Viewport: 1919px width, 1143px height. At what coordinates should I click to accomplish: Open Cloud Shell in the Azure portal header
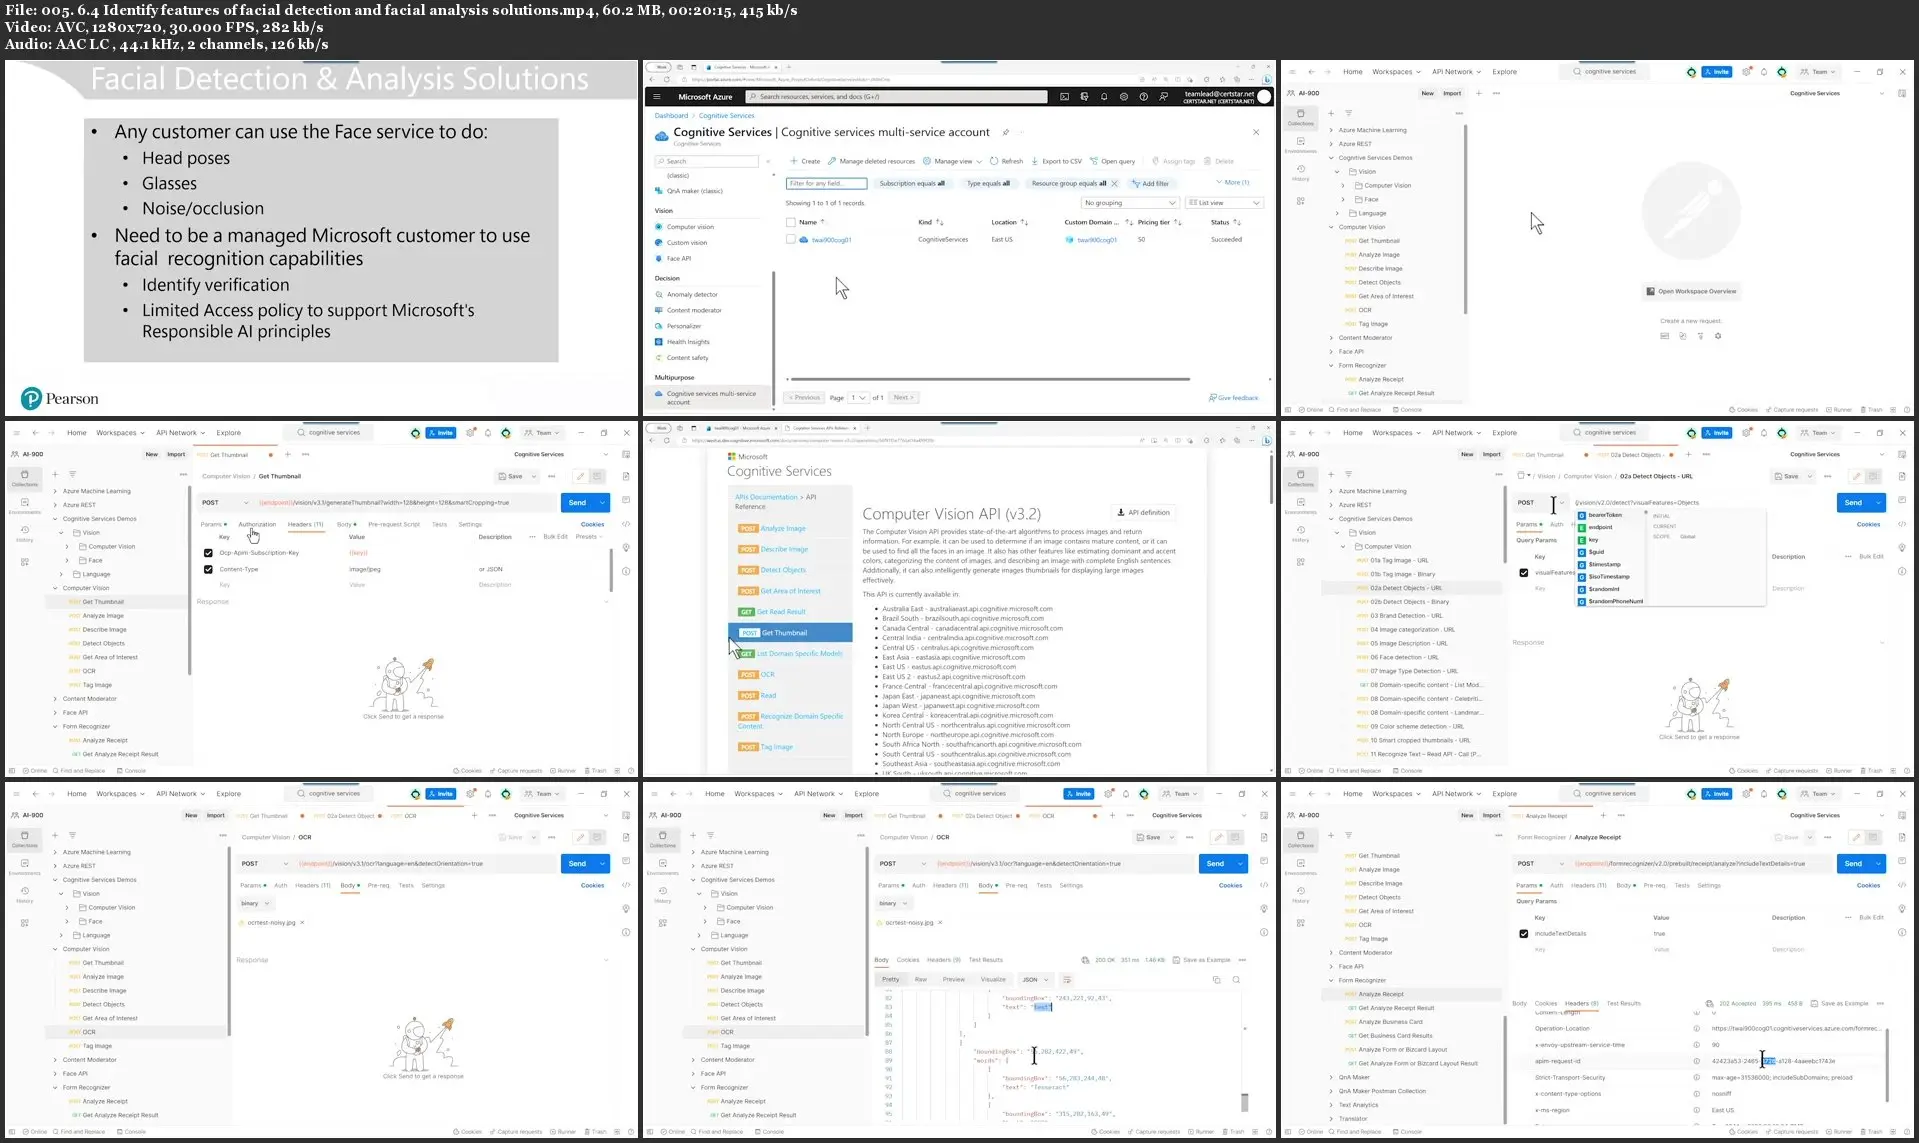pos(1064,97)
